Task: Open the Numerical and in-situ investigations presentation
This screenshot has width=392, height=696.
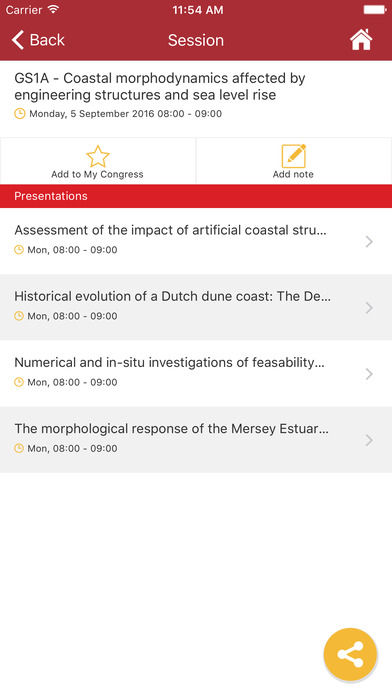Action: click(196, 374)
